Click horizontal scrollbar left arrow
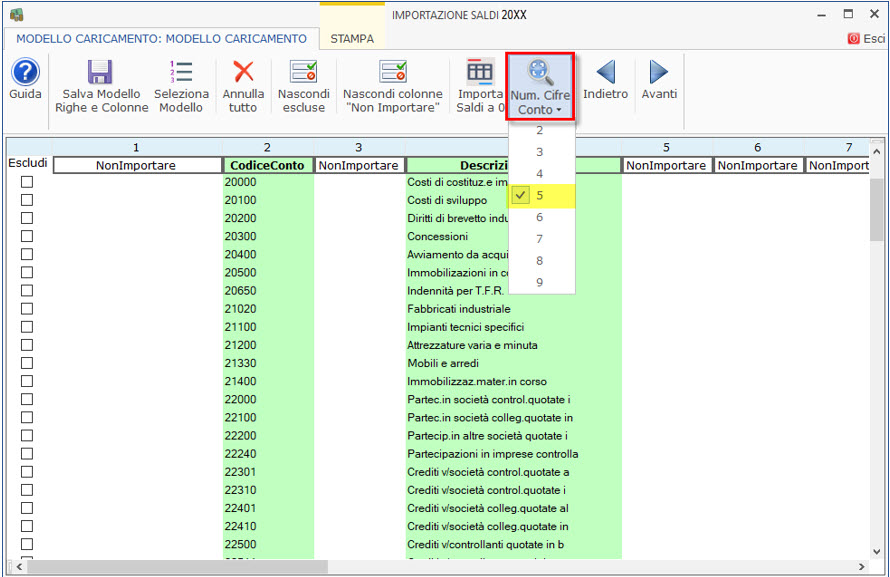This screenshot has height=577, width=890. click(x=19, y=566)
